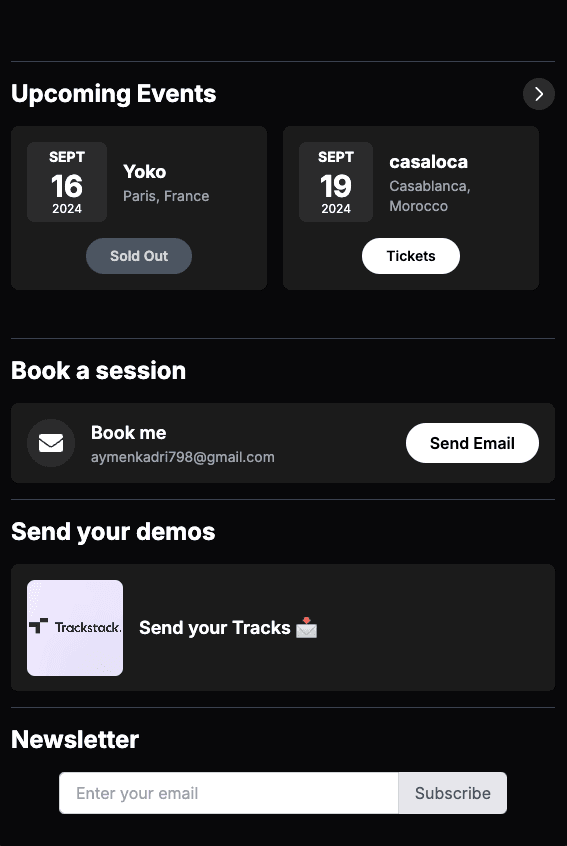Click the aymenkadri798@gmail.com email address
This screenshot has width=567, height=846.
pos(182,457)
